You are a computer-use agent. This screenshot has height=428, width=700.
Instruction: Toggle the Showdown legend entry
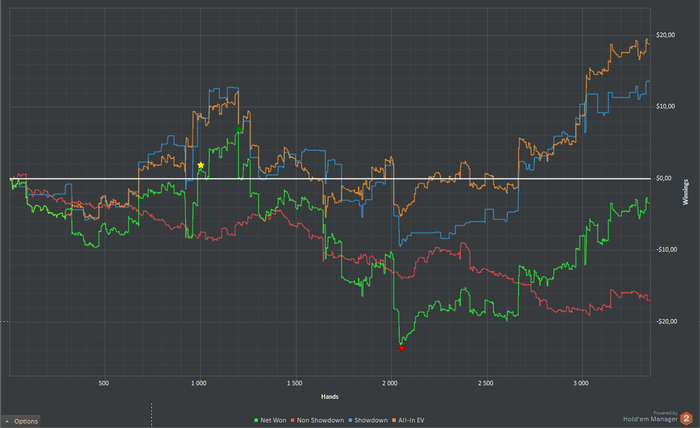click(368, 420)
